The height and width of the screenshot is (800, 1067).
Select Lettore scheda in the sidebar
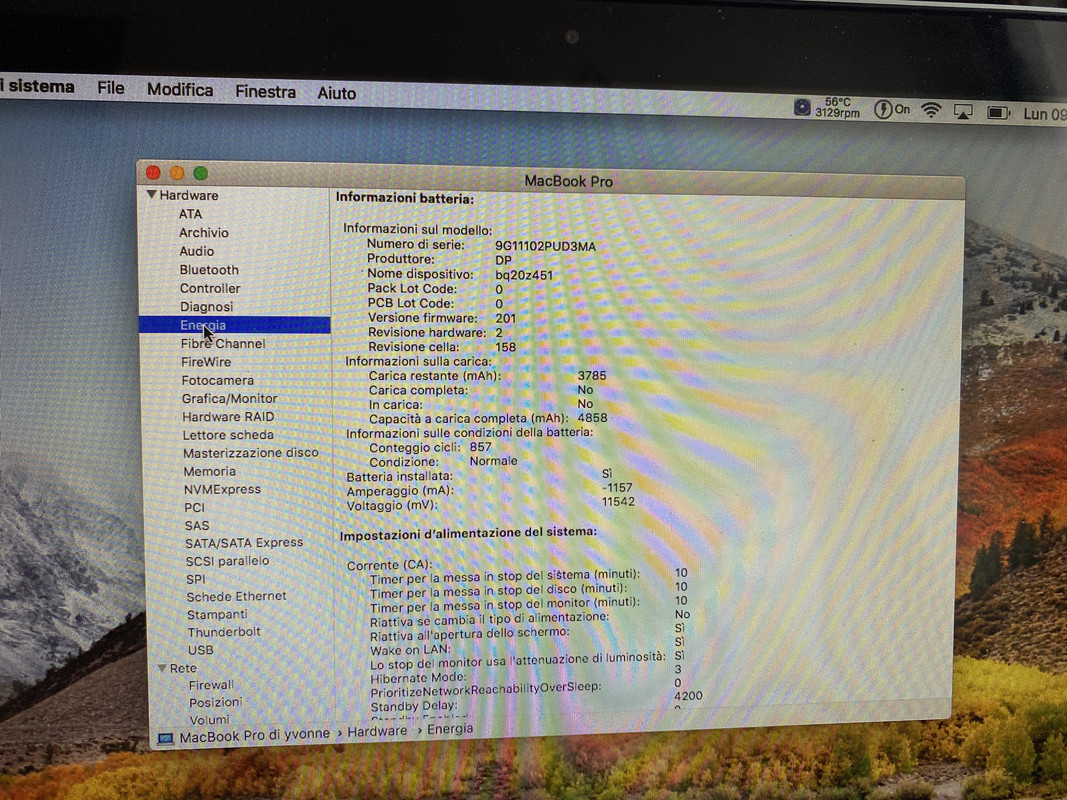pyautogui.click(x=228, y=435)
